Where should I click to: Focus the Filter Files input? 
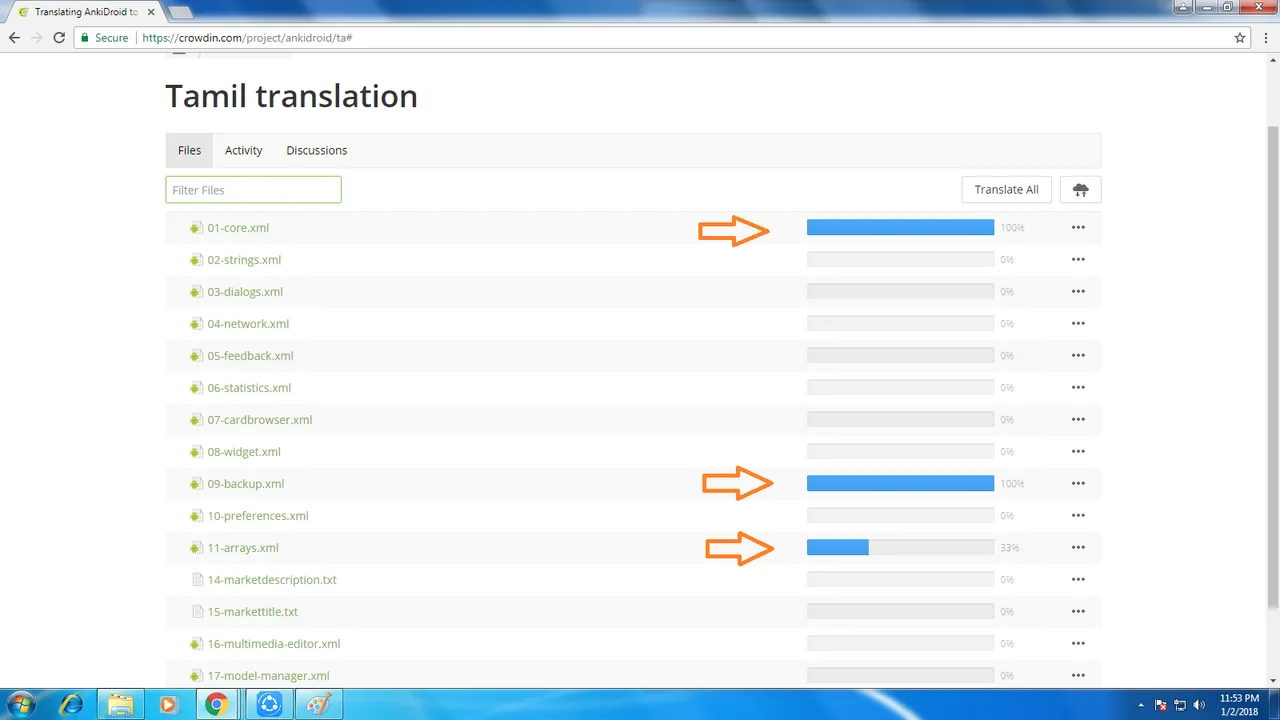click(x=253, y=190)
